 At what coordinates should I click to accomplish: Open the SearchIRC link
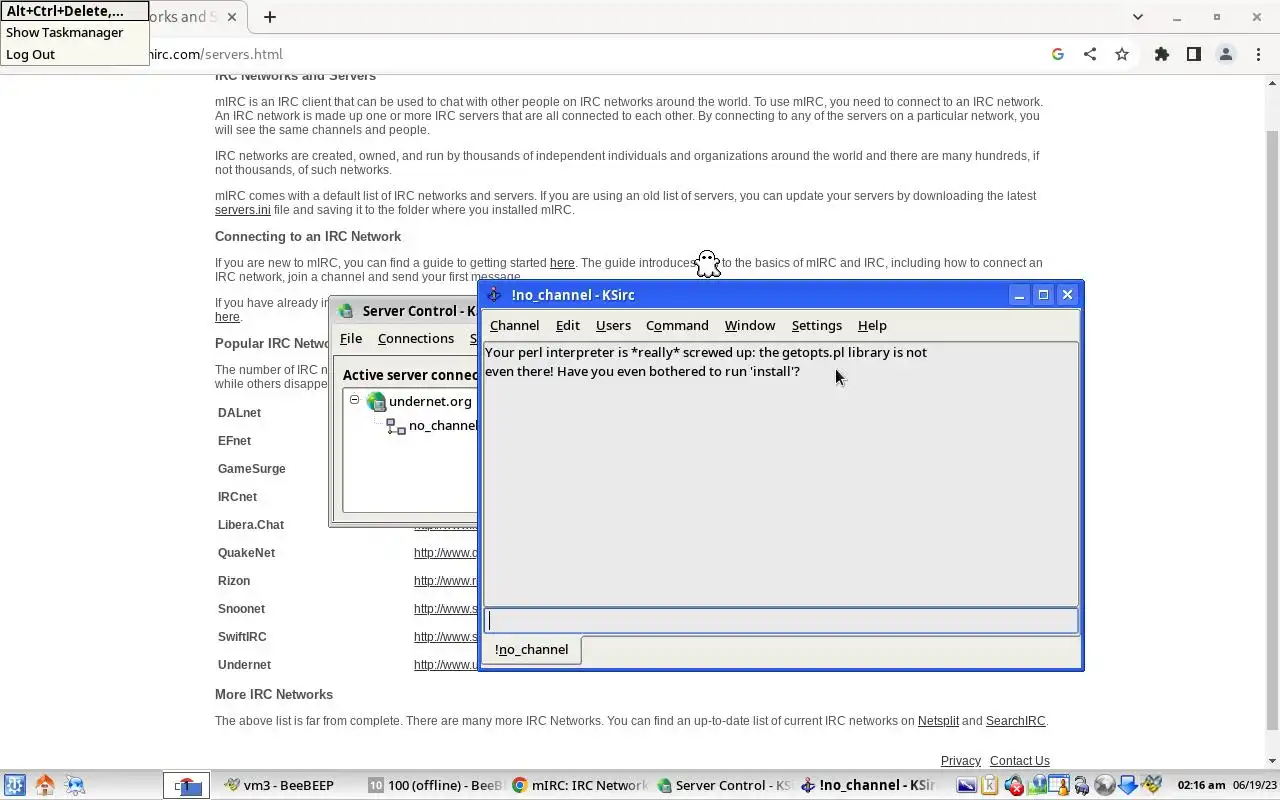click(x=1015, y=721)
